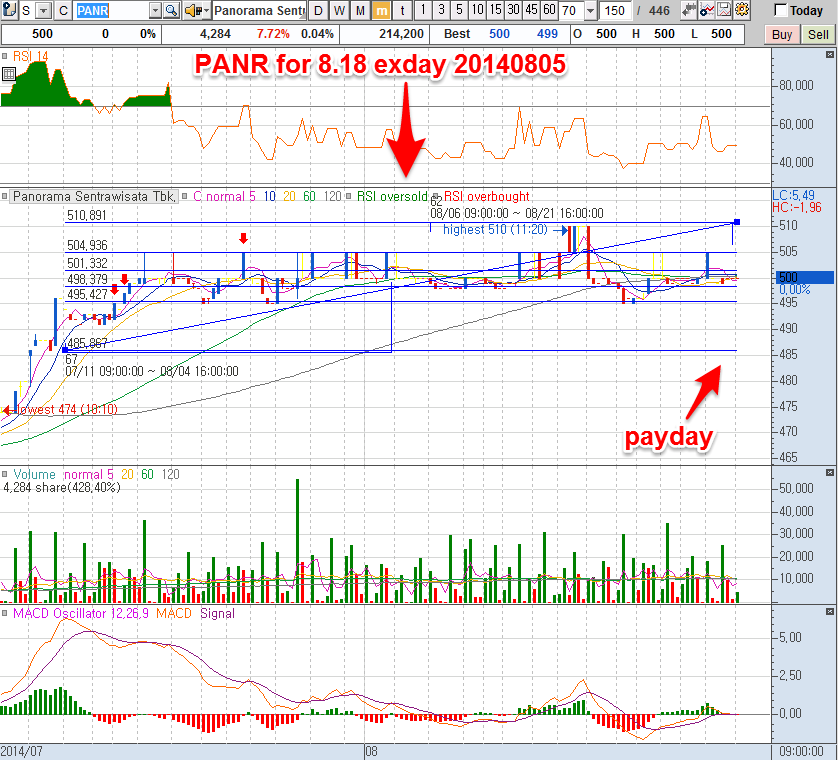Click the Panorama Sentr company name field
Screen dimensions: 838x760
[x=260, y=10]
